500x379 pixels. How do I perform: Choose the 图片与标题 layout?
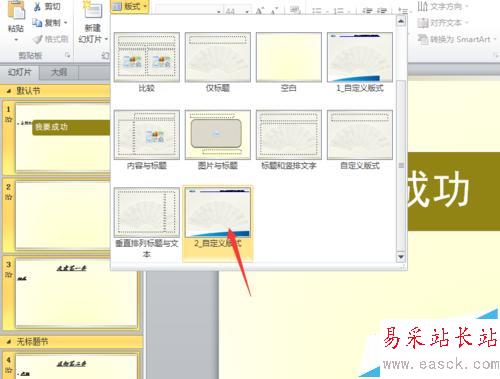click(218, 140)
